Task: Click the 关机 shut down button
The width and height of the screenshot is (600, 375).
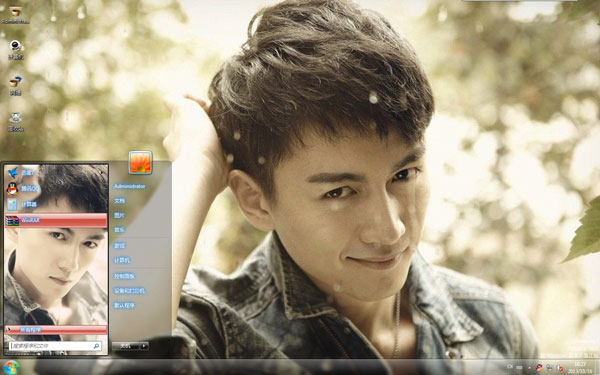Action: pos(126,346)
